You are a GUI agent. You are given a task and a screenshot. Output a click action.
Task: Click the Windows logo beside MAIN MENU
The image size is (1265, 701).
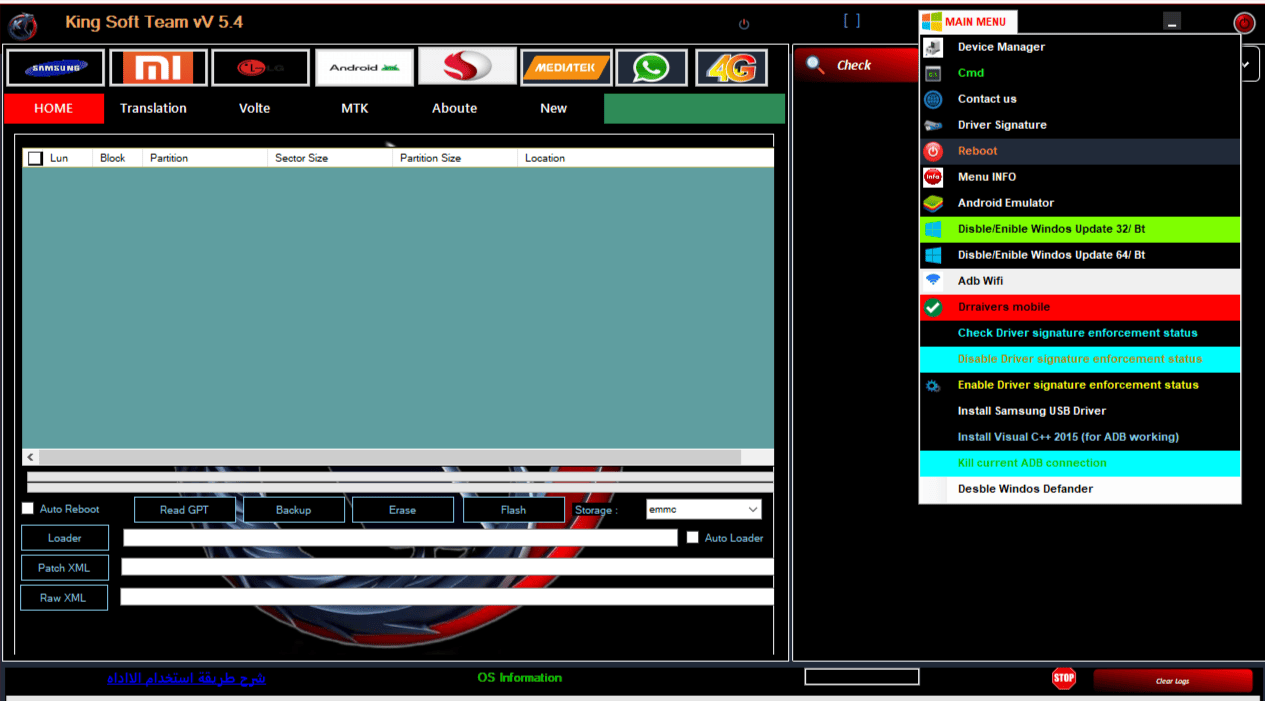click(x=931, y=21)
